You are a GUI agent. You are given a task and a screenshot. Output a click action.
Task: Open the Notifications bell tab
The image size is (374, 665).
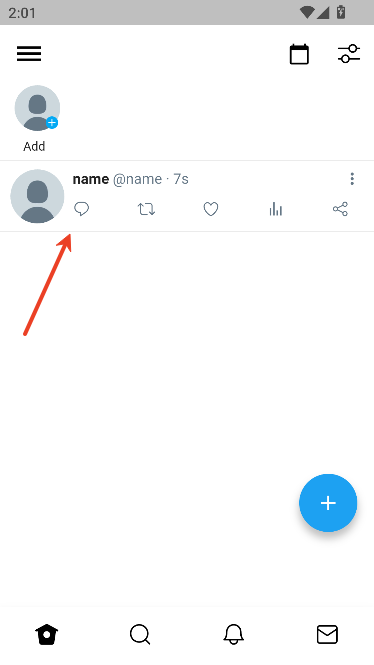click(x=234, y=635)
